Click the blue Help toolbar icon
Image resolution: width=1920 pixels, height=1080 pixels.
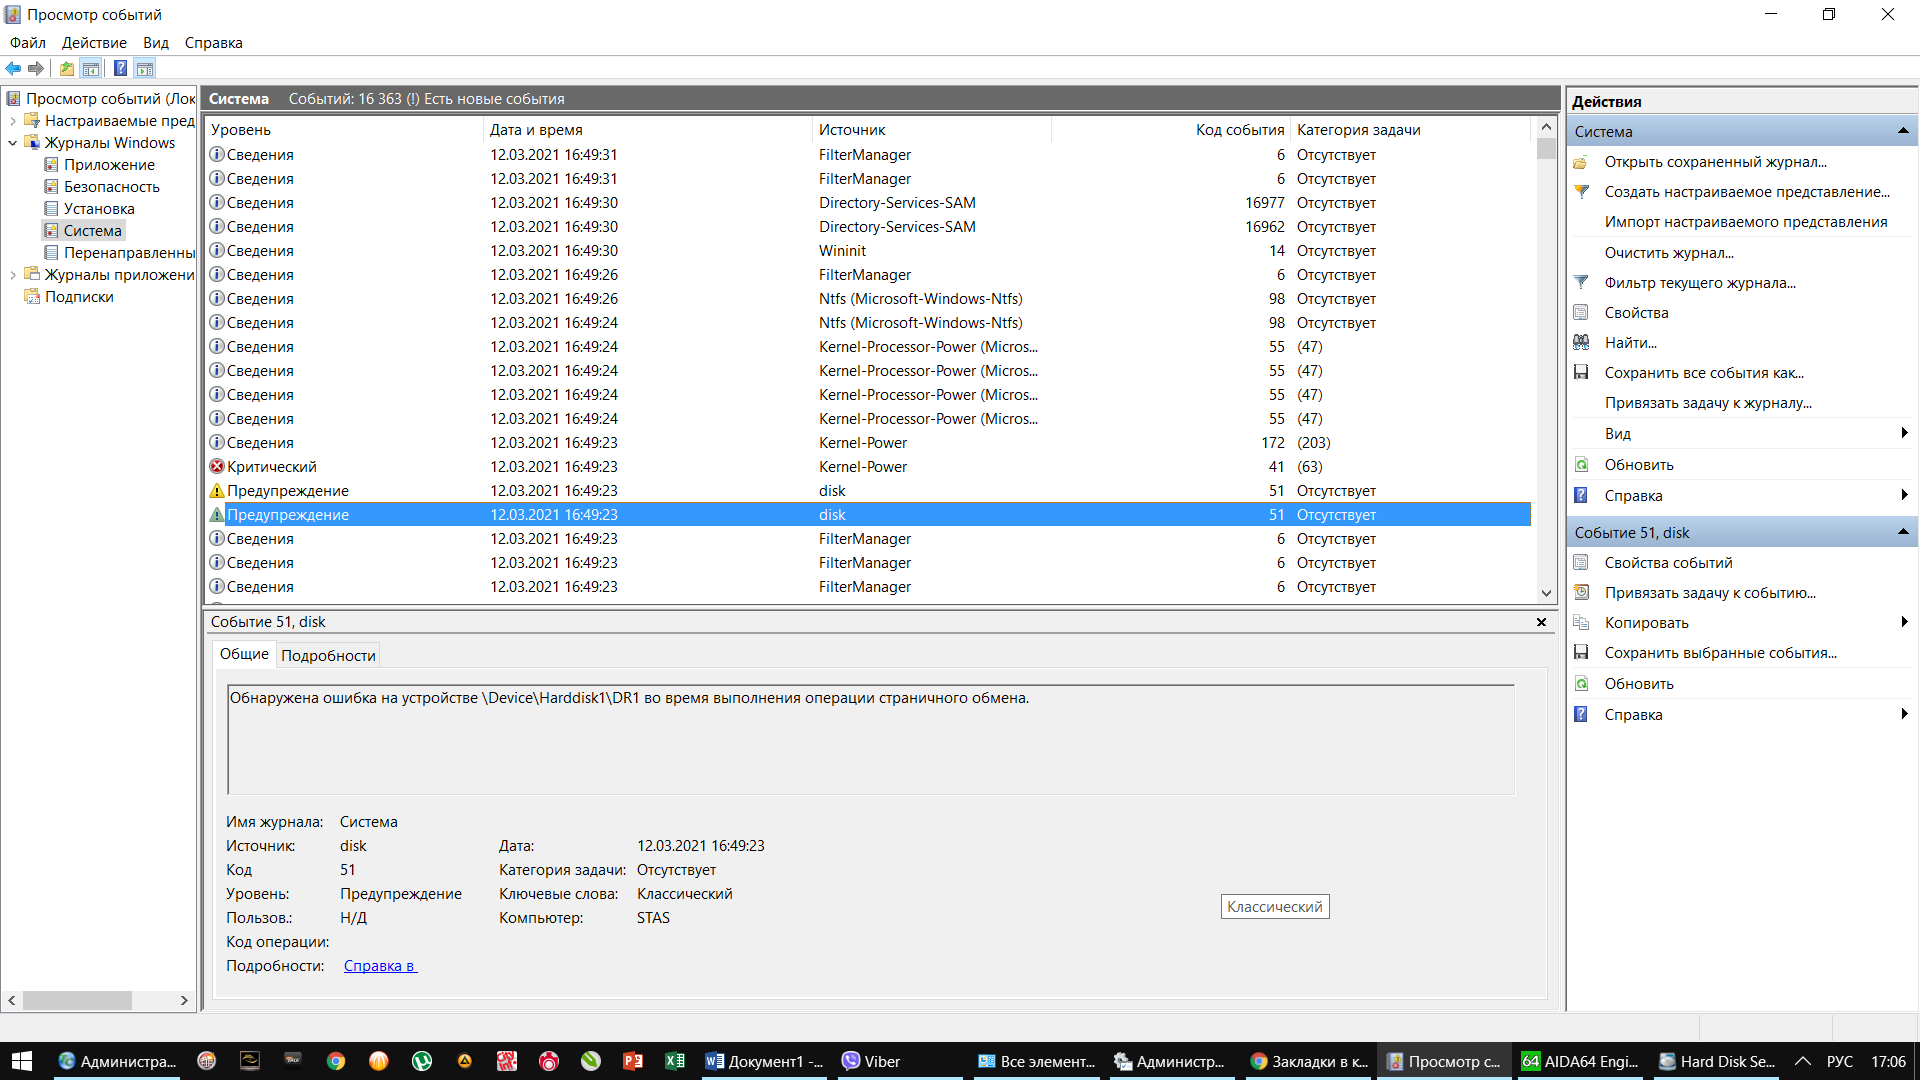point(120,68)
